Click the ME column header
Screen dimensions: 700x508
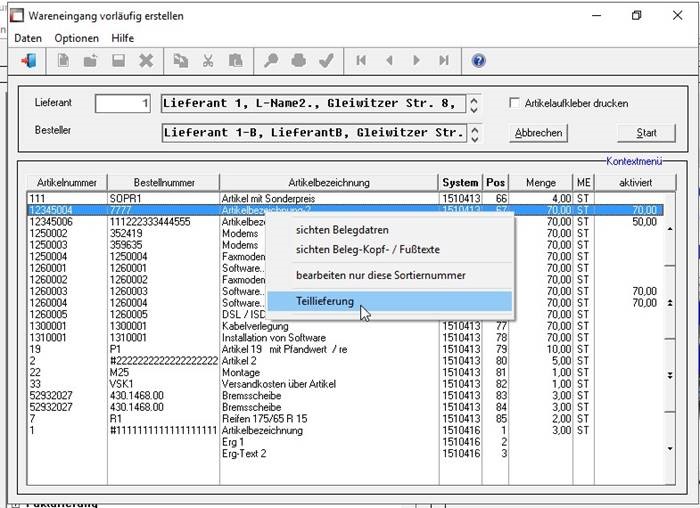(x=583, y=183)
